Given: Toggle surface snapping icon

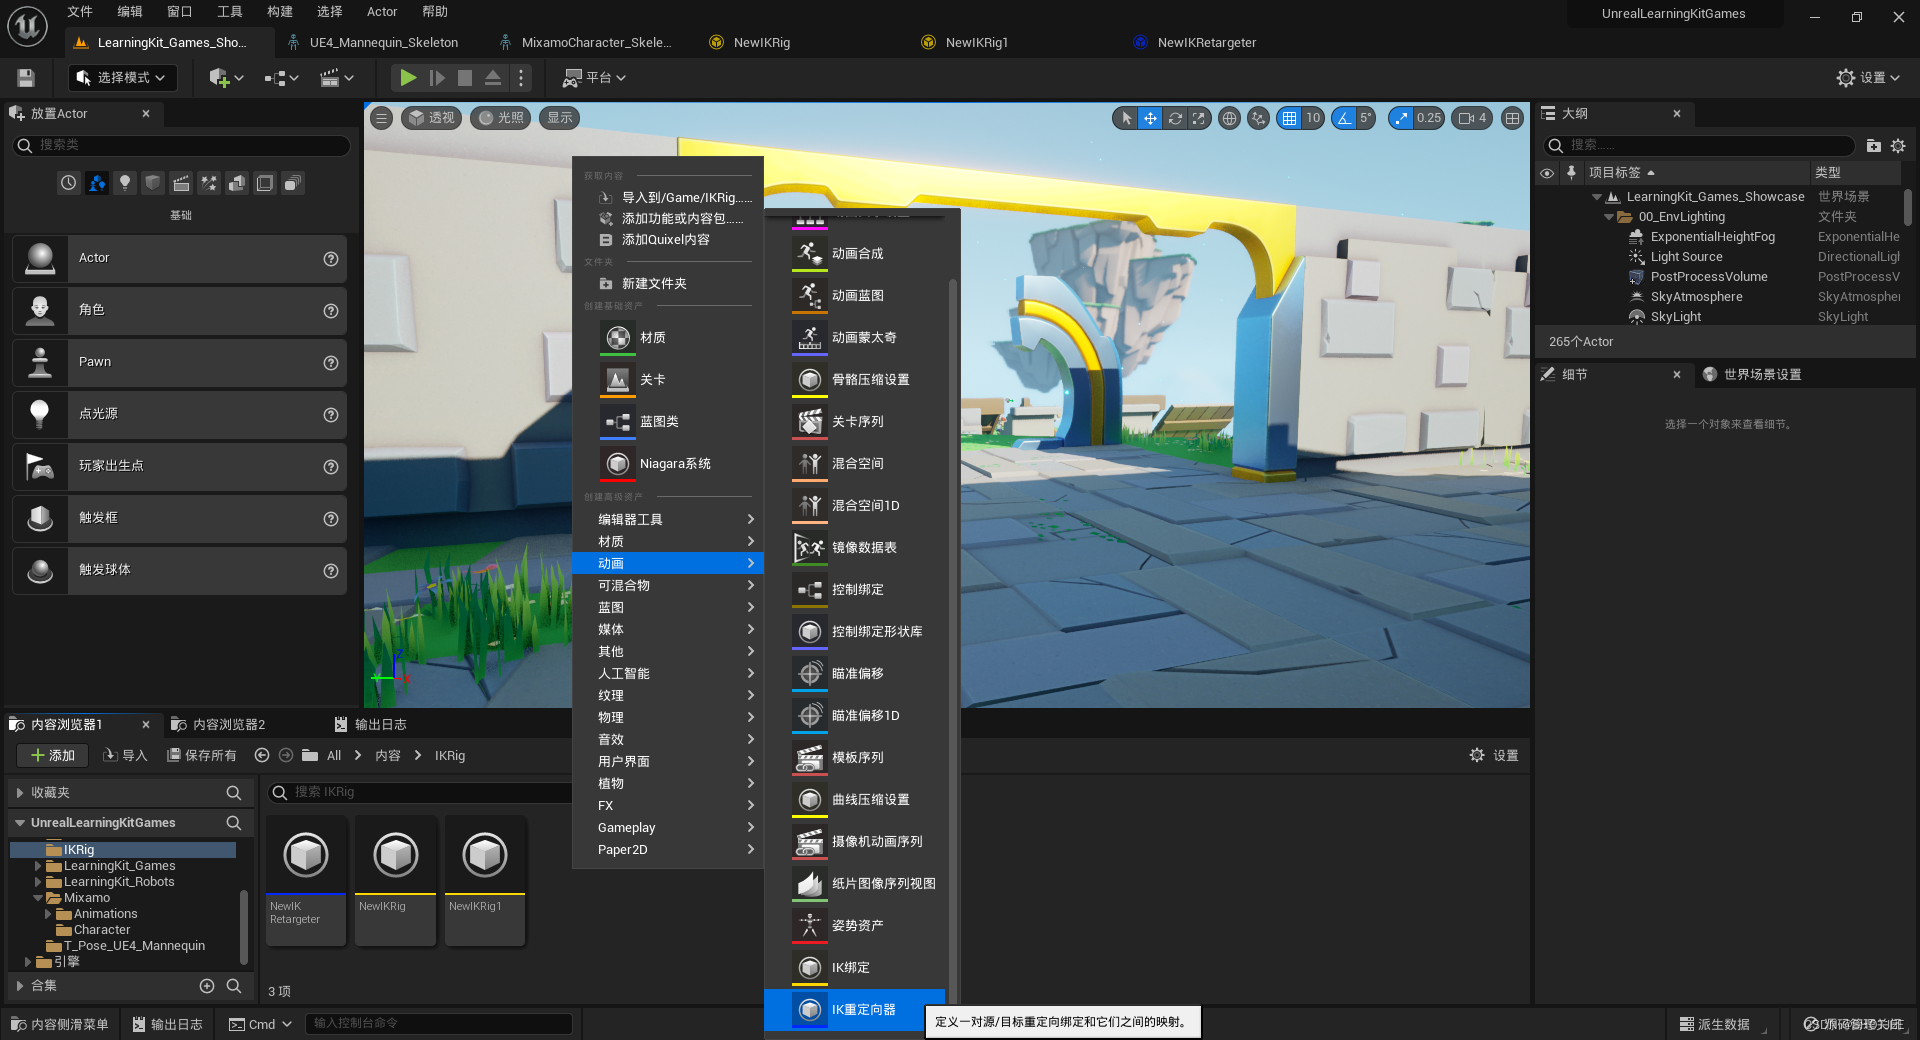Looking at the screenshot, I should coord(1258,118).
